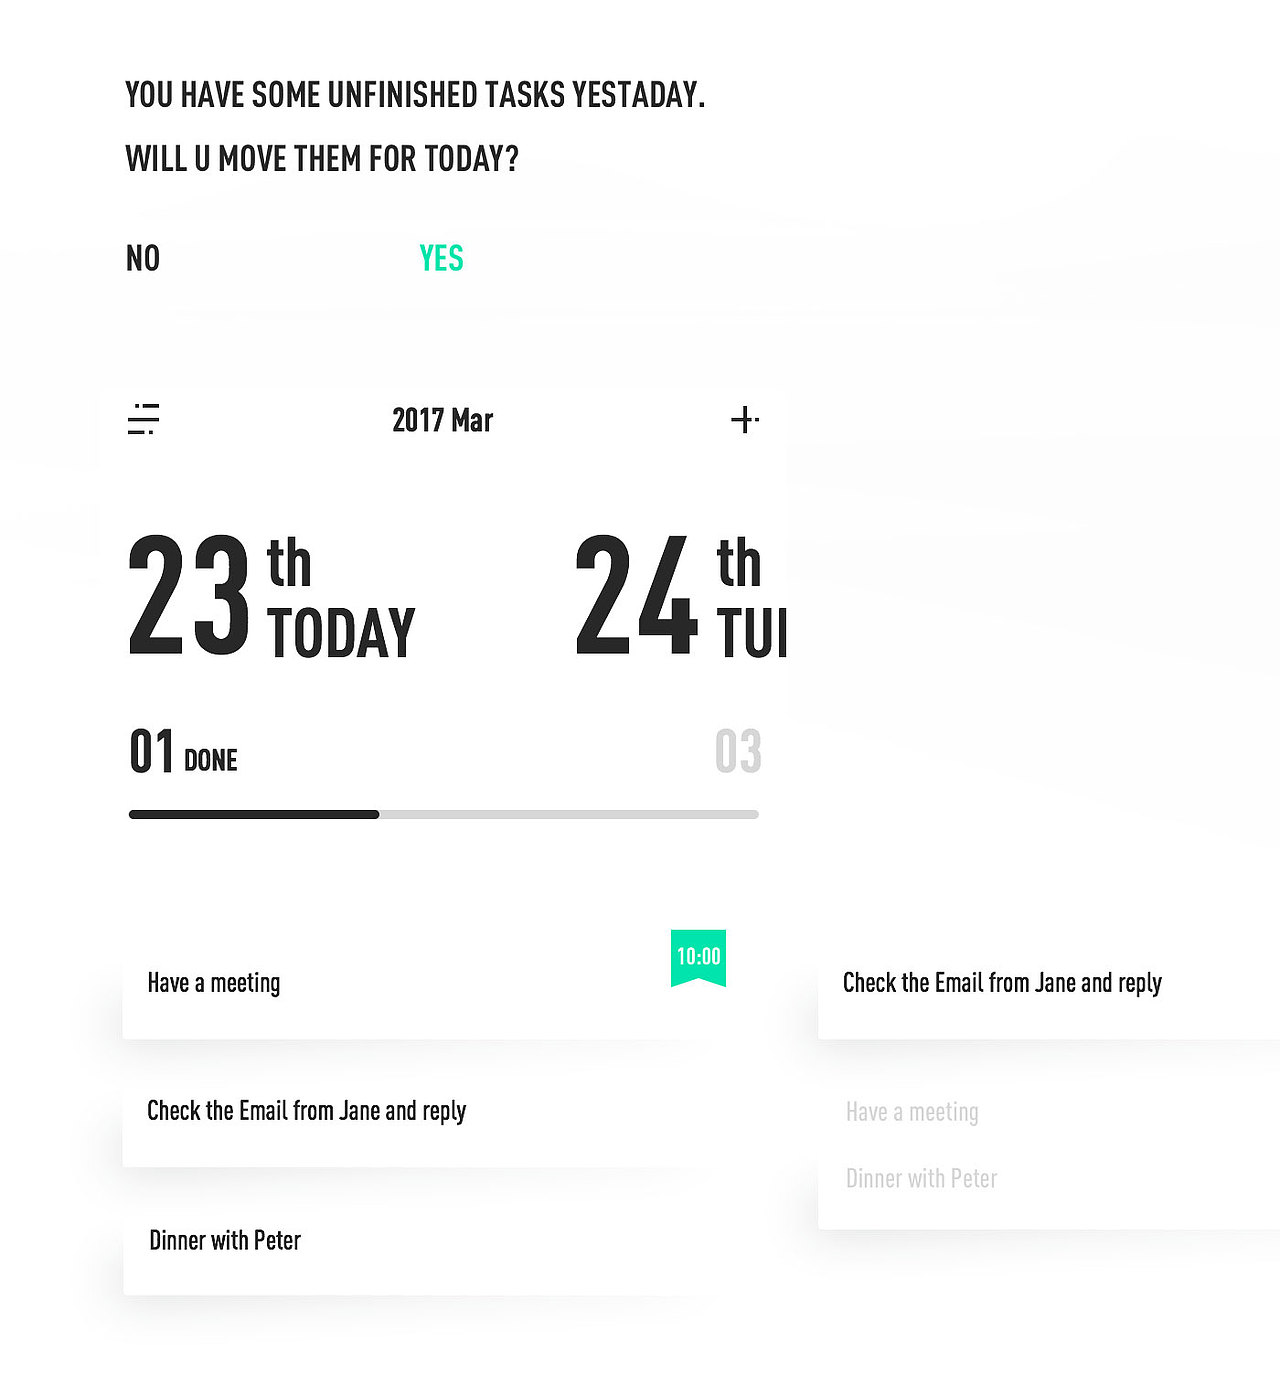
Task: Open the filter menu icon
Action: tap(144, 419)
